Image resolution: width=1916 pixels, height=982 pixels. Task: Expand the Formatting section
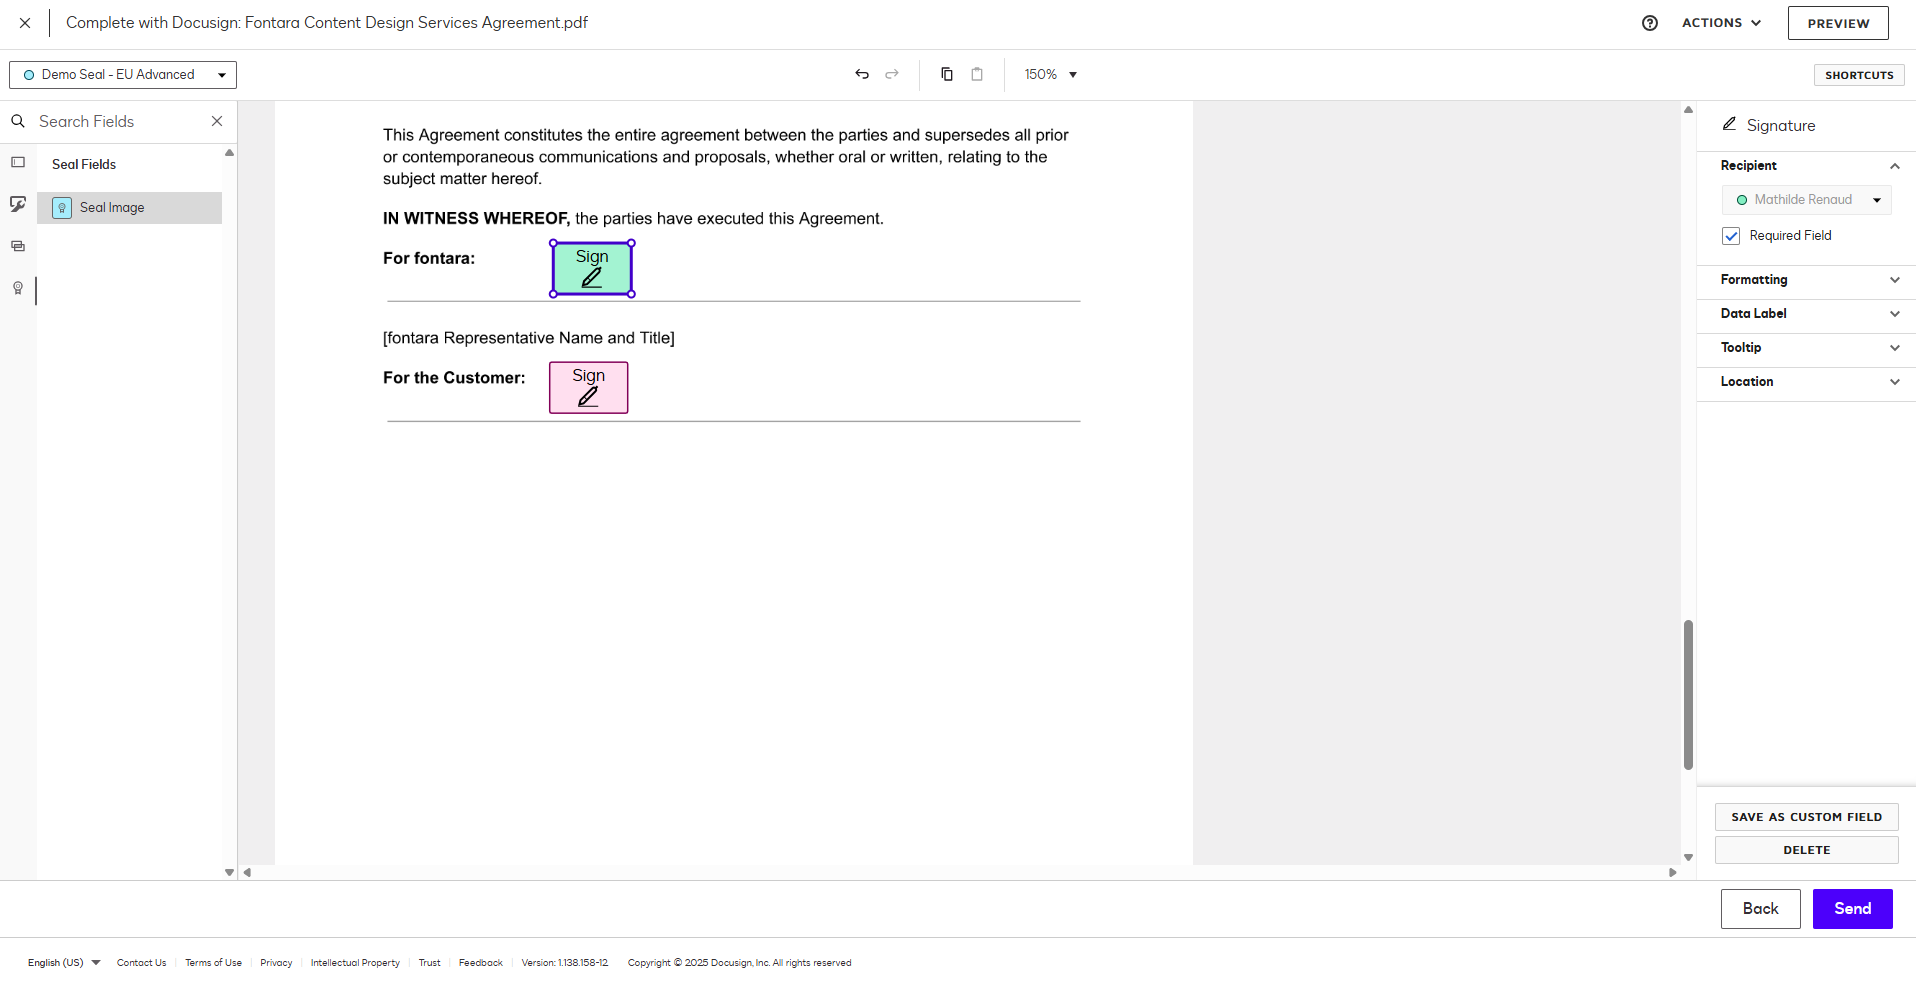pyautogui.click(x=1894, y=281)
